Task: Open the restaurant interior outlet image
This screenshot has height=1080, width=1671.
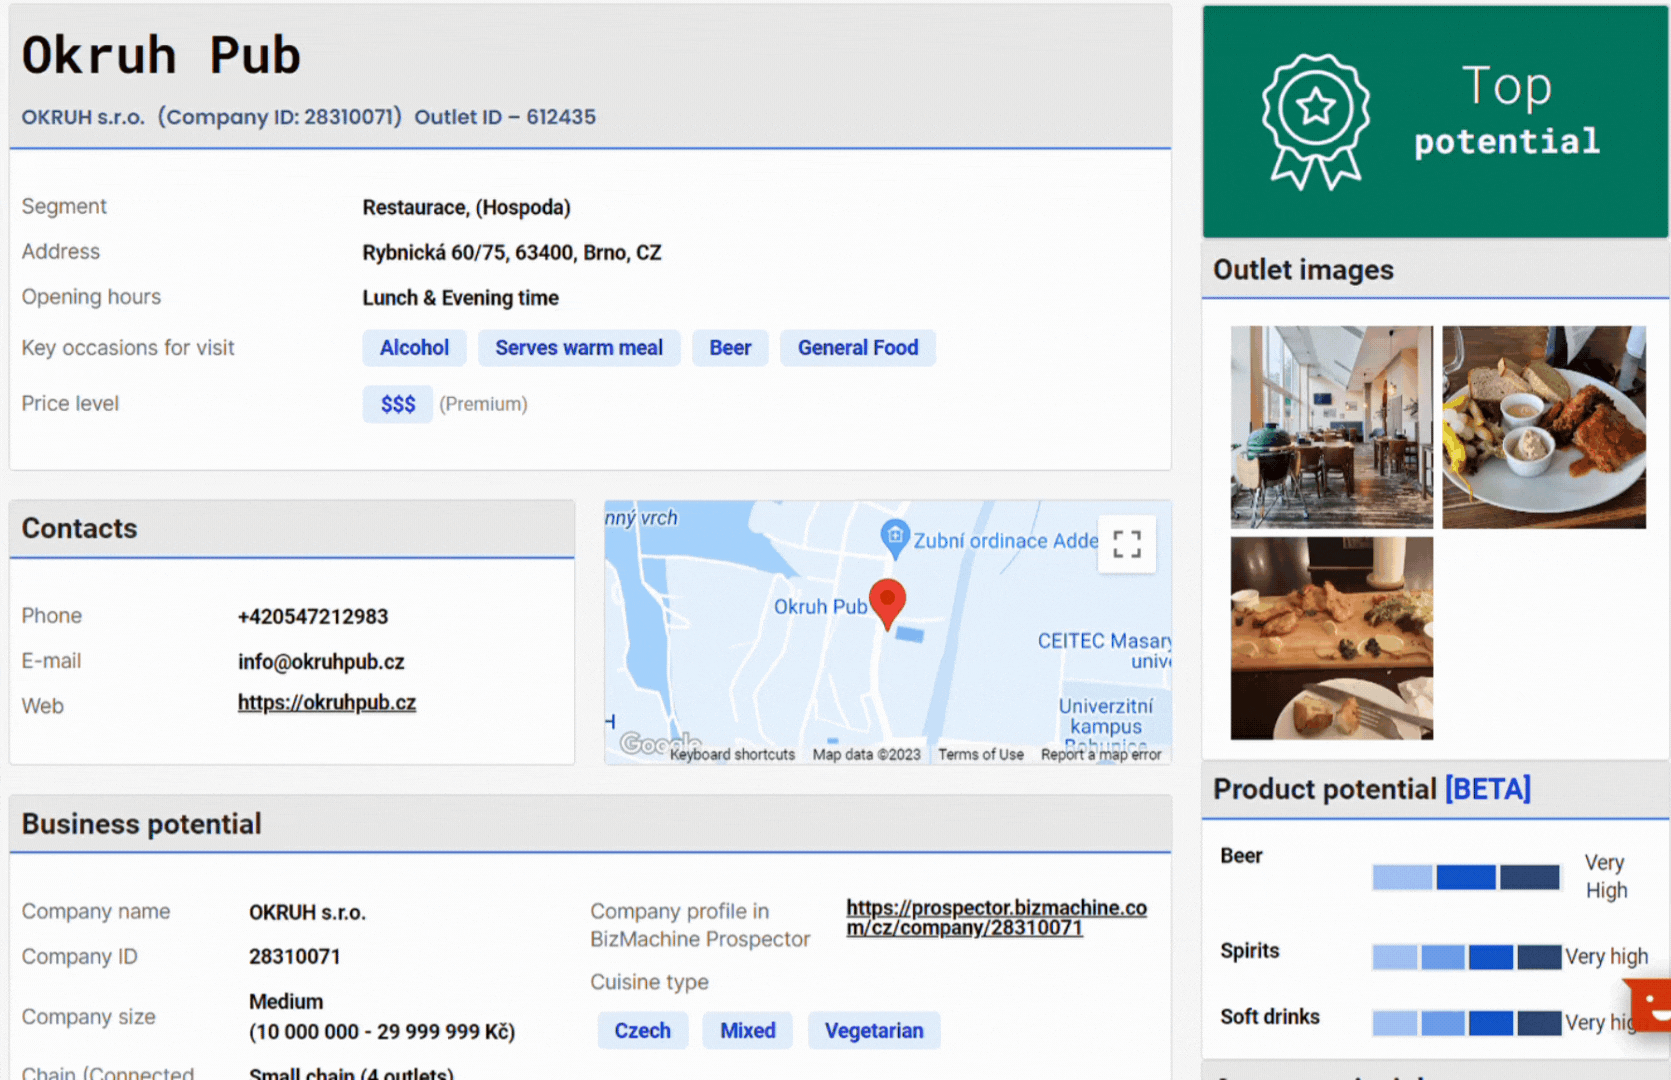Action: tap(1332, 427)
